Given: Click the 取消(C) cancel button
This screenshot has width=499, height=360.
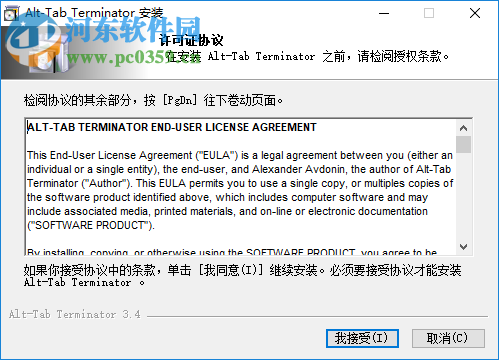Looking at the screenshot, I should (448, 338).
